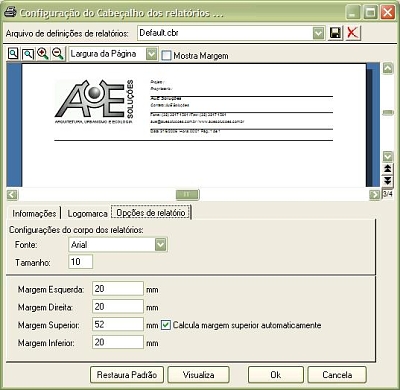Jump to next page with double-down arrow
This screenshot has width=400, height=390.
387,181
